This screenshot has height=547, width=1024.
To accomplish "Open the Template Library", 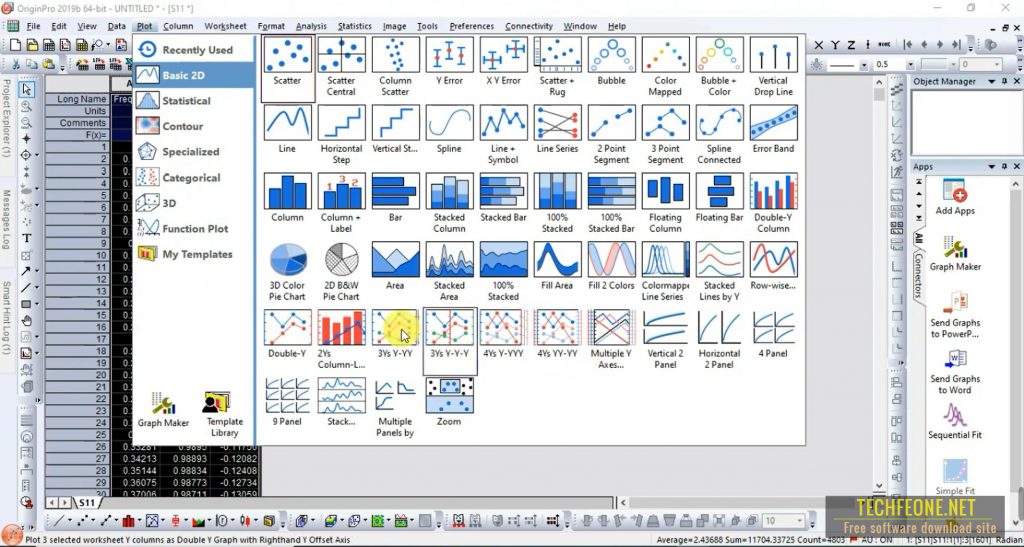I will click(x=224, y=414).
